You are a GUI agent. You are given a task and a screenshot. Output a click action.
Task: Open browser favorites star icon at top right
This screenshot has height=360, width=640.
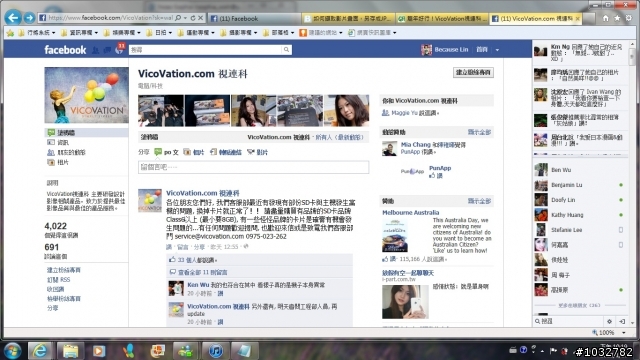(x=617, y=18)
